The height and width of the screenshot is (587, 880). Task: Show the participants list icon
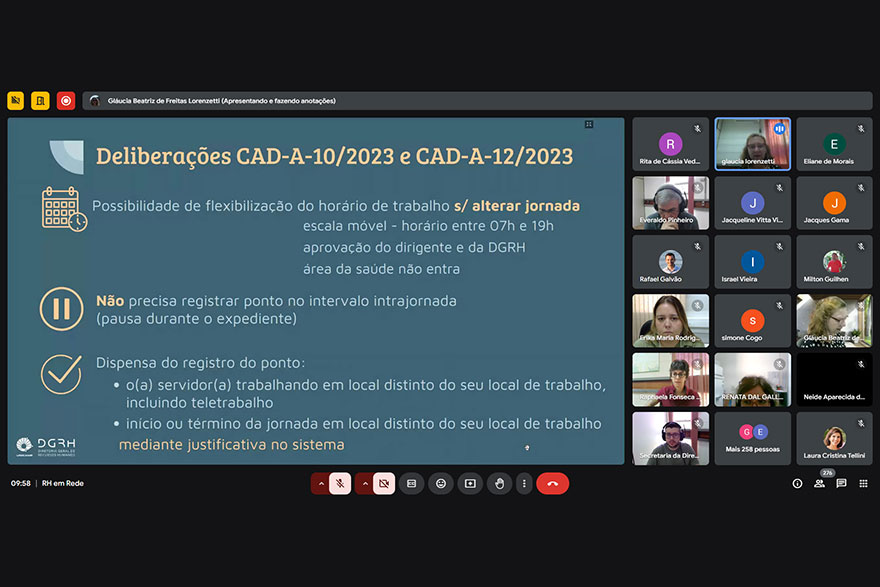pos(819,483)
